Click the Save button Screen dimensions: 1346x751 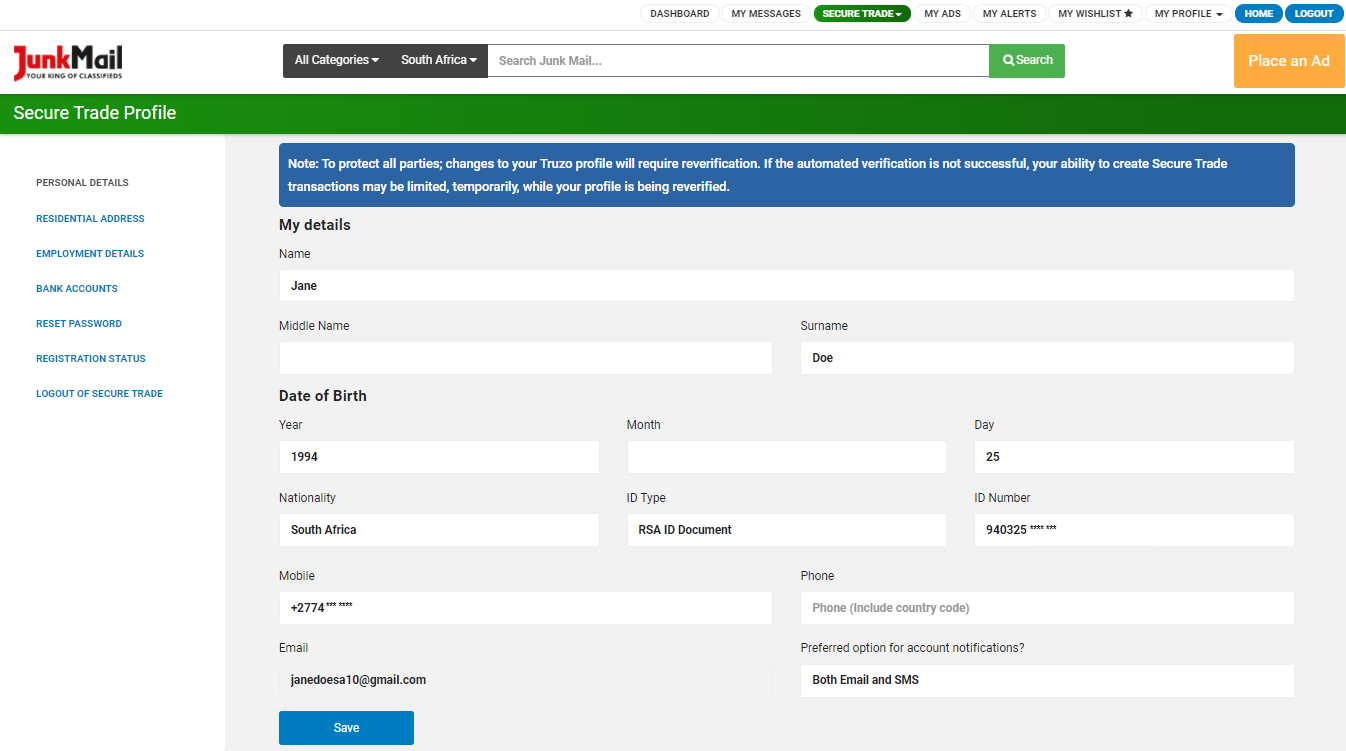(346, 728)
